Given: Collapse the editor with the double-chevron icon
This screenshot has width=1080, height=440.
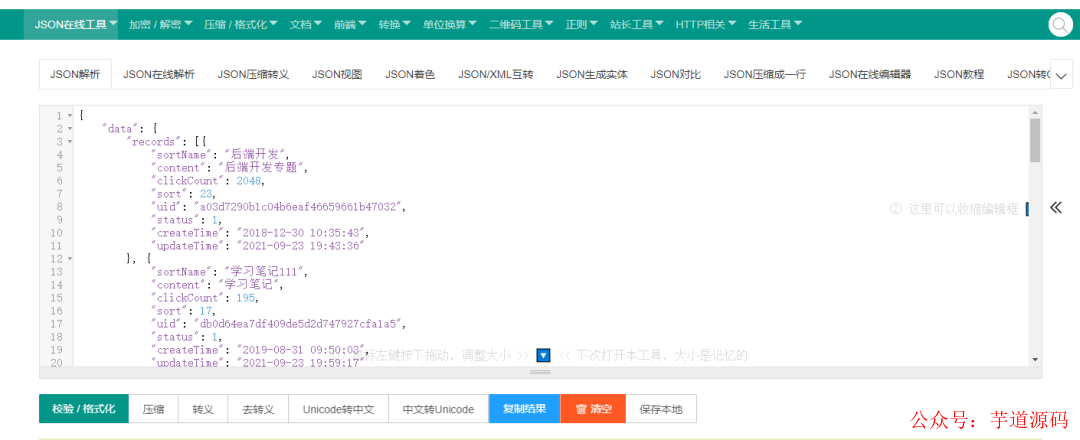Looking at the screenshot, I should (x=1056, y=209).
